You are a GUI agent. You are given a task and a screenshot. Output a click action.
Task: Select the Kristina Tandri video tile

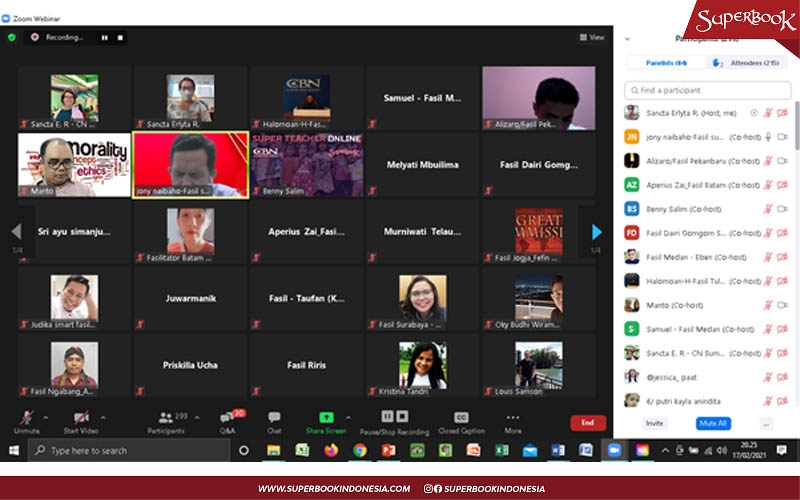click(422, 365)
